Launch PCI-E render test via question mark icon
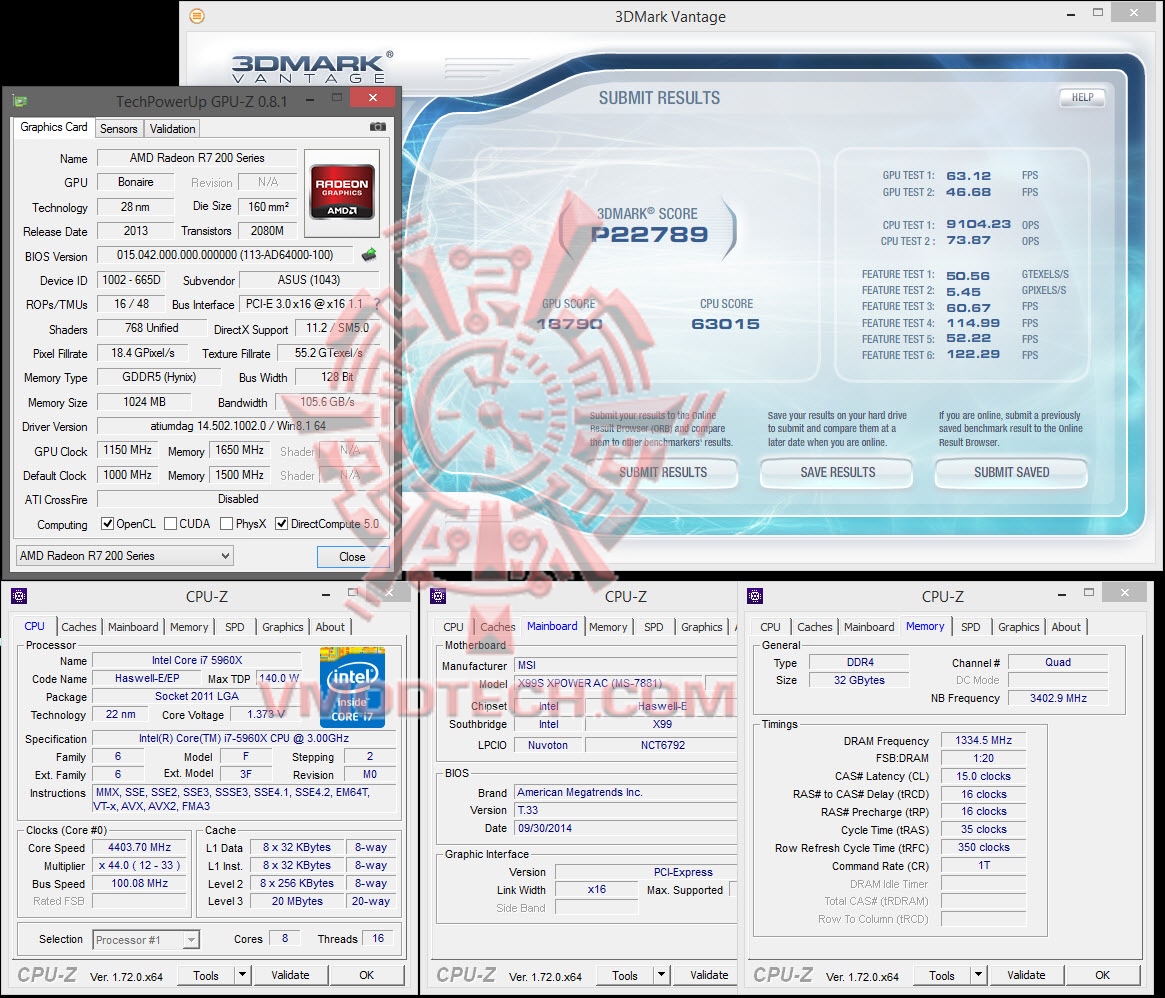Screen dimensions: 1165x998 pyautogui.click(x=378, y=304)
